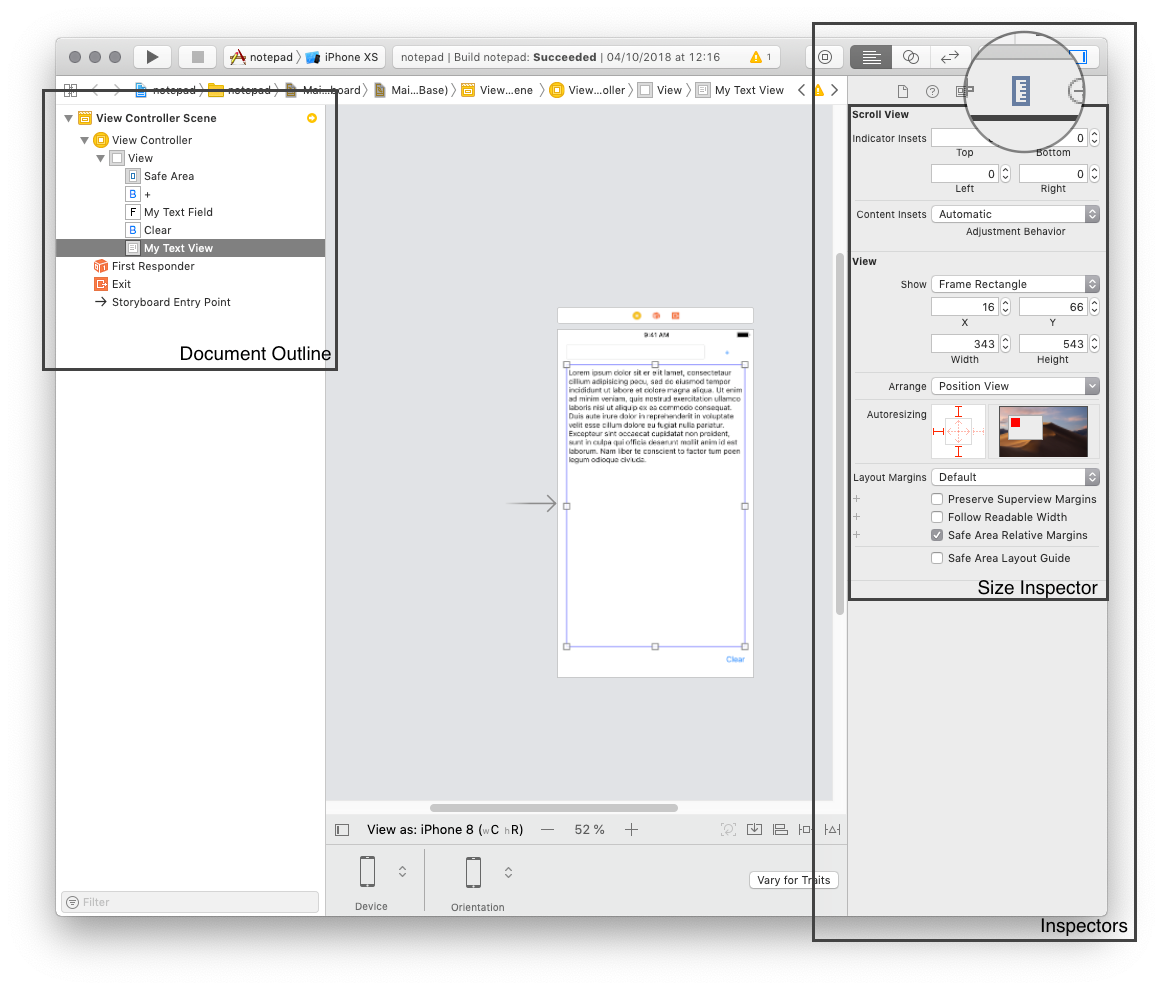Open the Size inspector ruler icon
The height and width of the screenshot is (990, 1163).
[1020, 92]
